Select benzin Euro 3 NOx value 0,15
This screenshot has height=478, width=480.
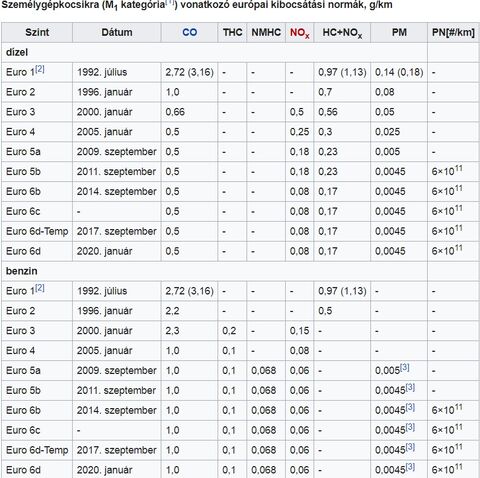point(299,331)
